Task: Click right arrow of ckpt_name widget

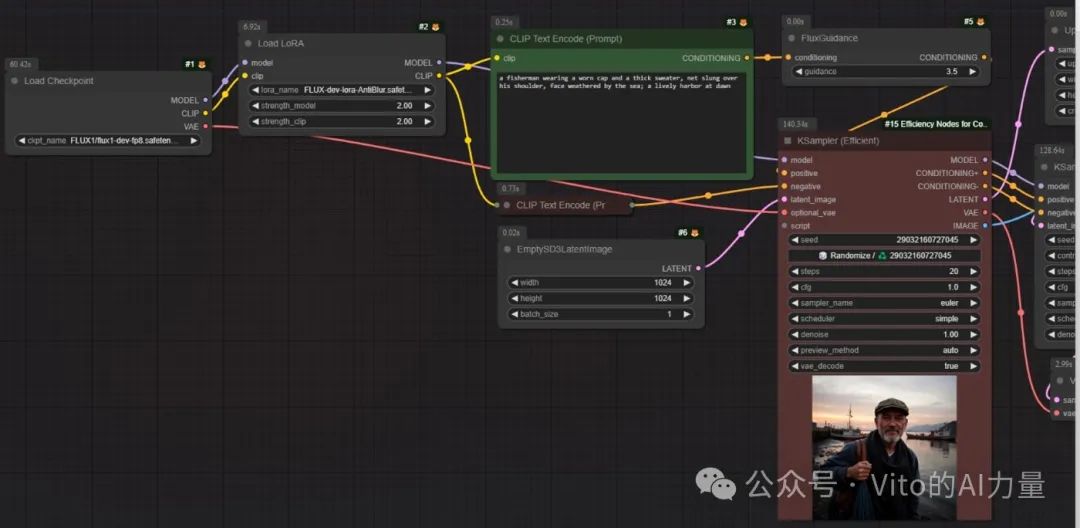Action: 194,140
